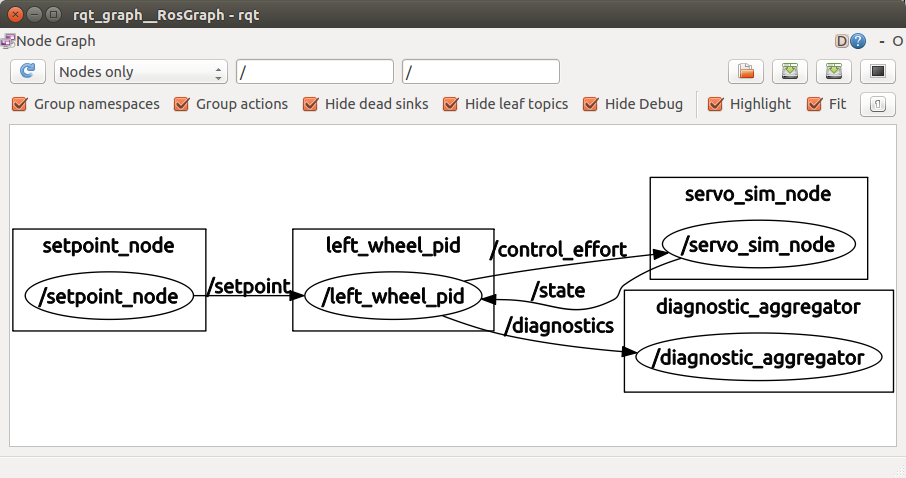This screenshot has height=478, width=906.
Task: Undock the Node Graph panel with the O button
Action: click(x=897, y=41)
